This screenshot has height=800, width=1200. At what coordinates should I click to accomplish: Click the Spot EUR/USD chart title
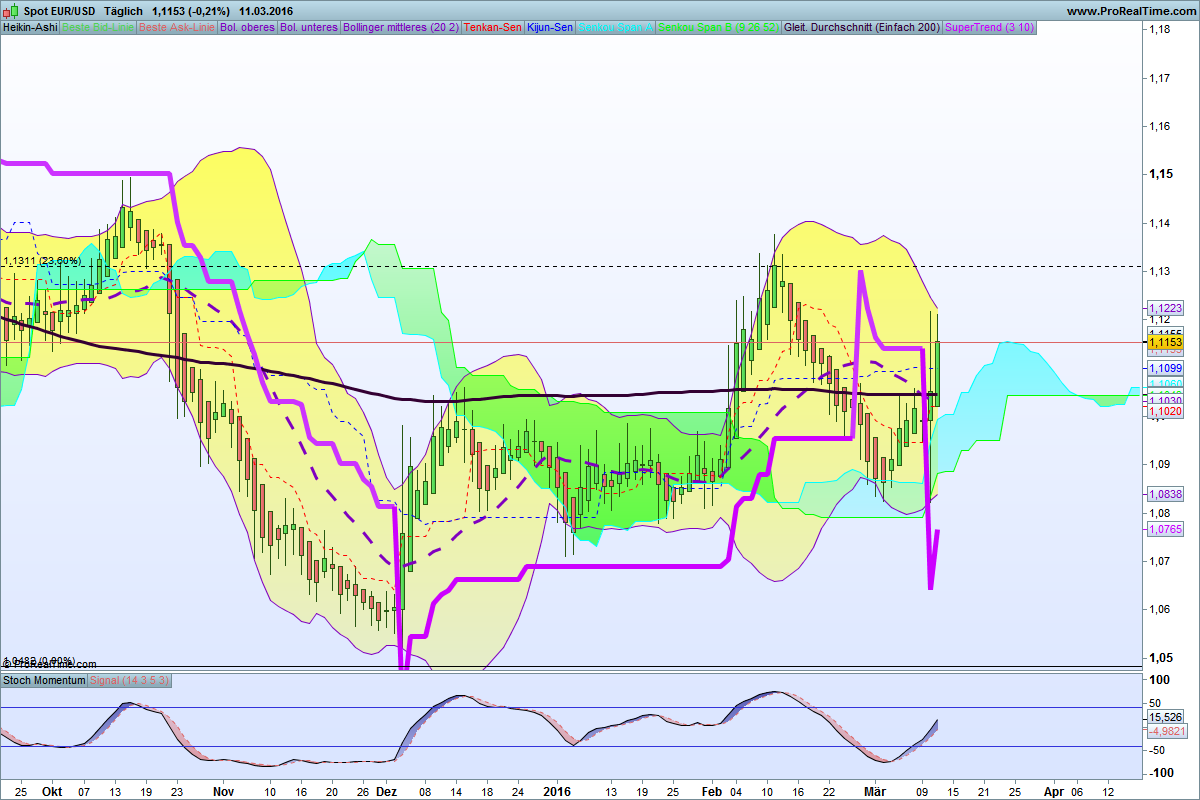tap(60, 11)
